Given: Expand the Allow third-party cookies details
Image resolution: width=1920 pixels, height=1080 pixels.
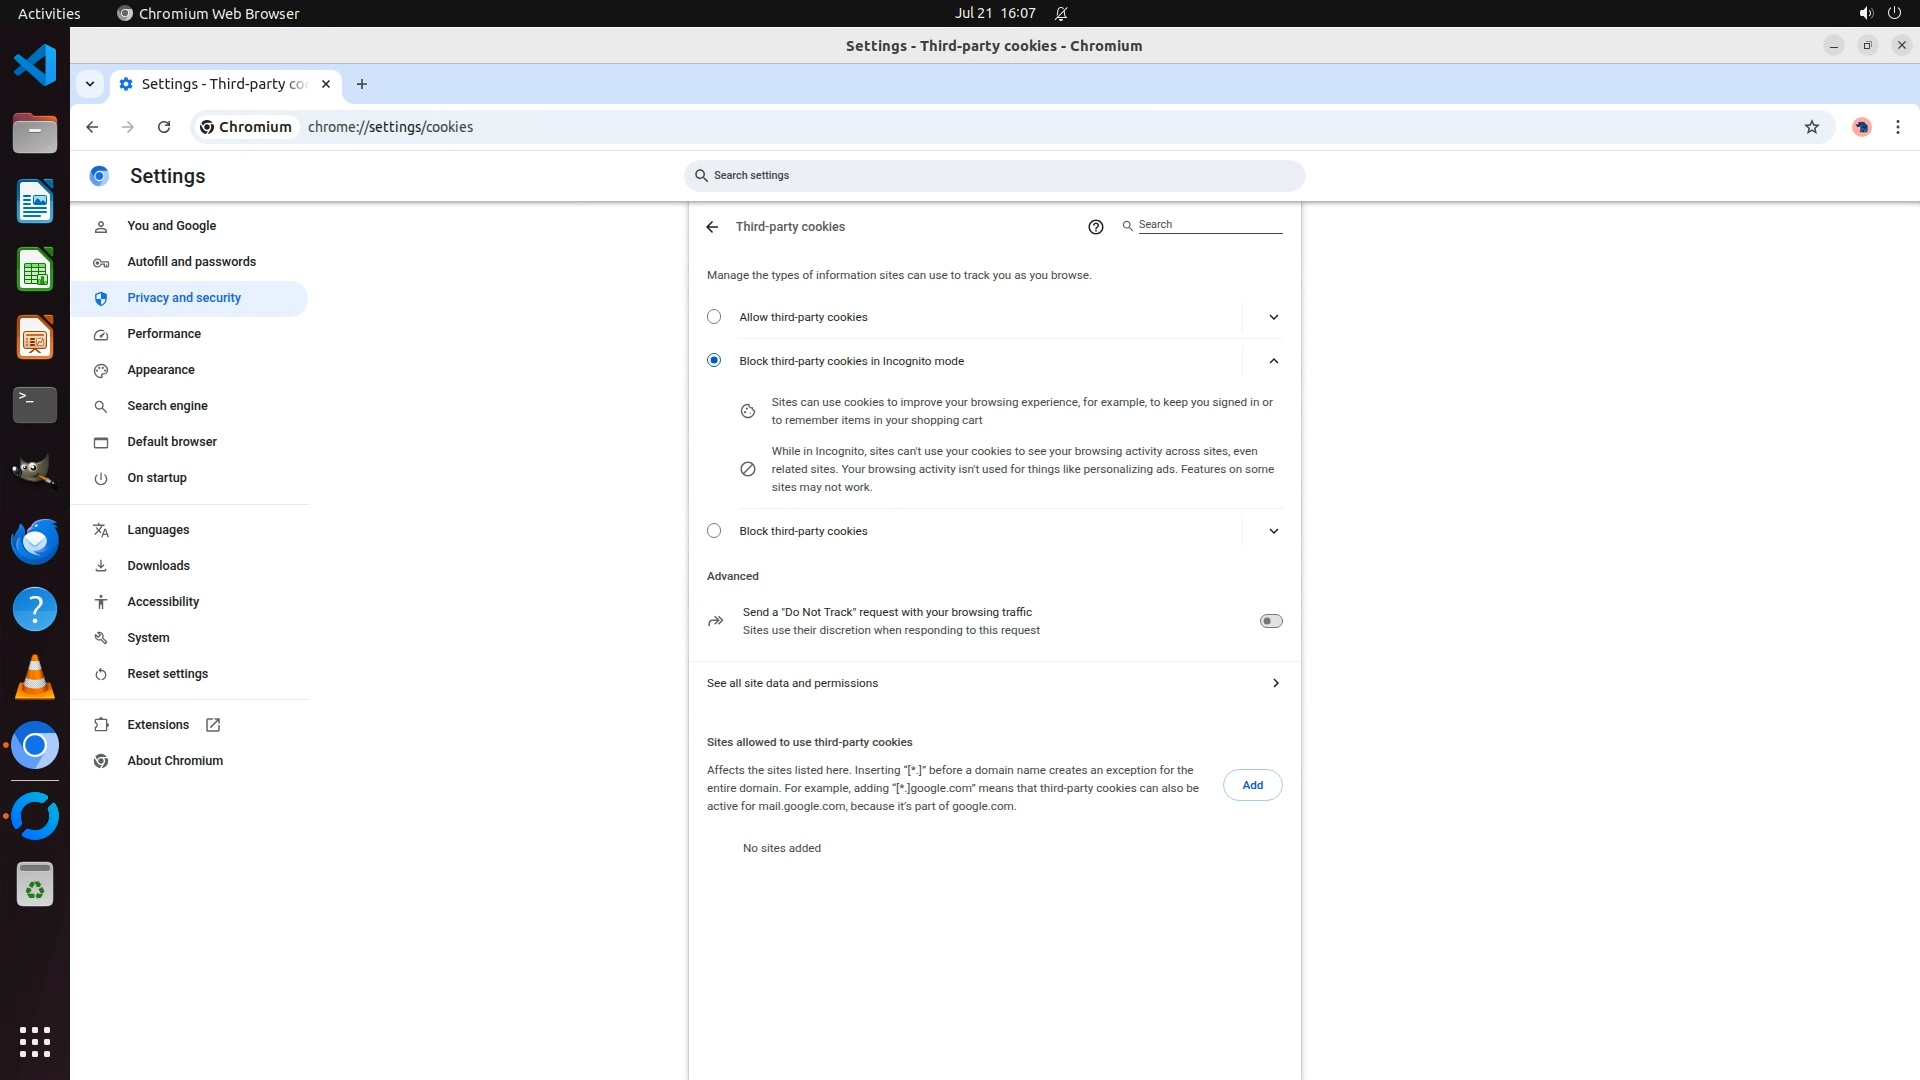Looking at the screenshot, I should (1273, 317).
